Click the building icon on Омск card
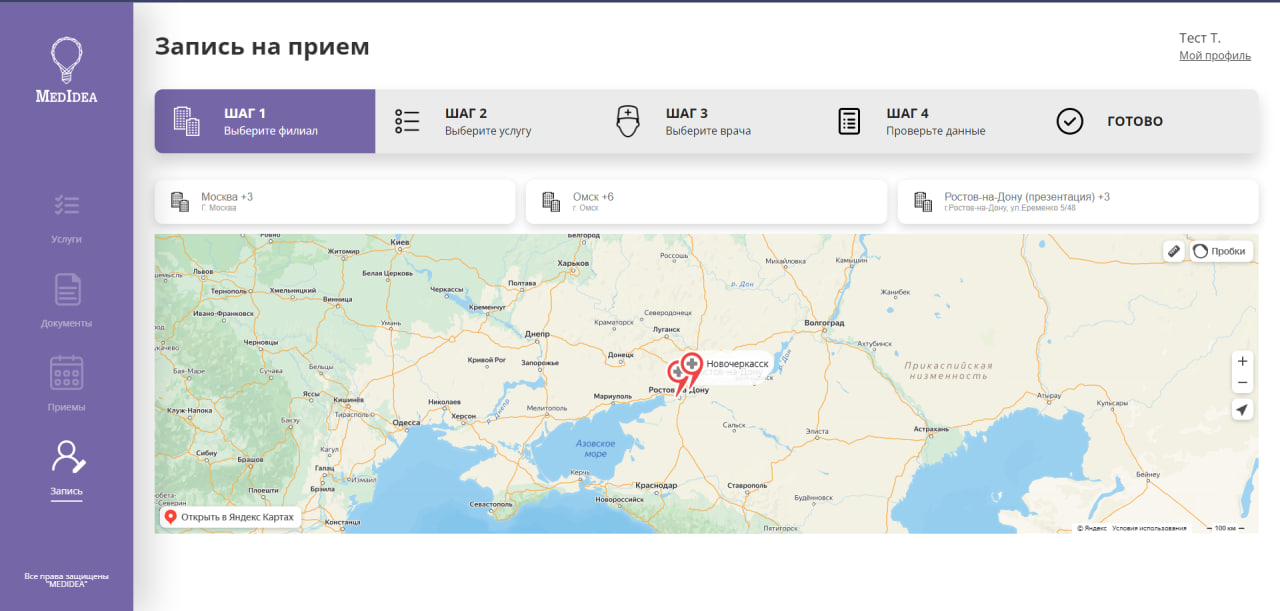The width and height of the screenshot is (1280, 611). pos(551,201)
